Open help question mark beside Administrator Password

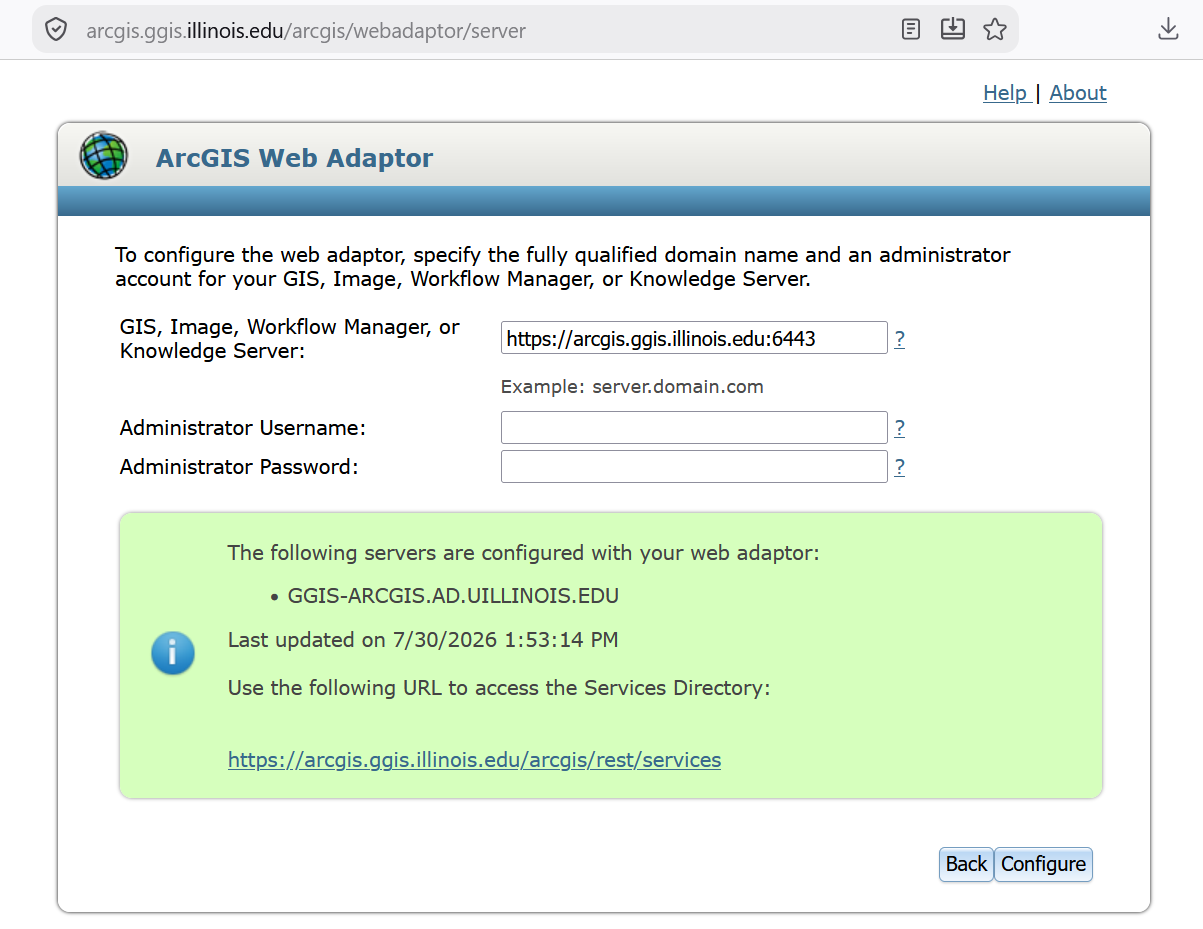(900, 467)
